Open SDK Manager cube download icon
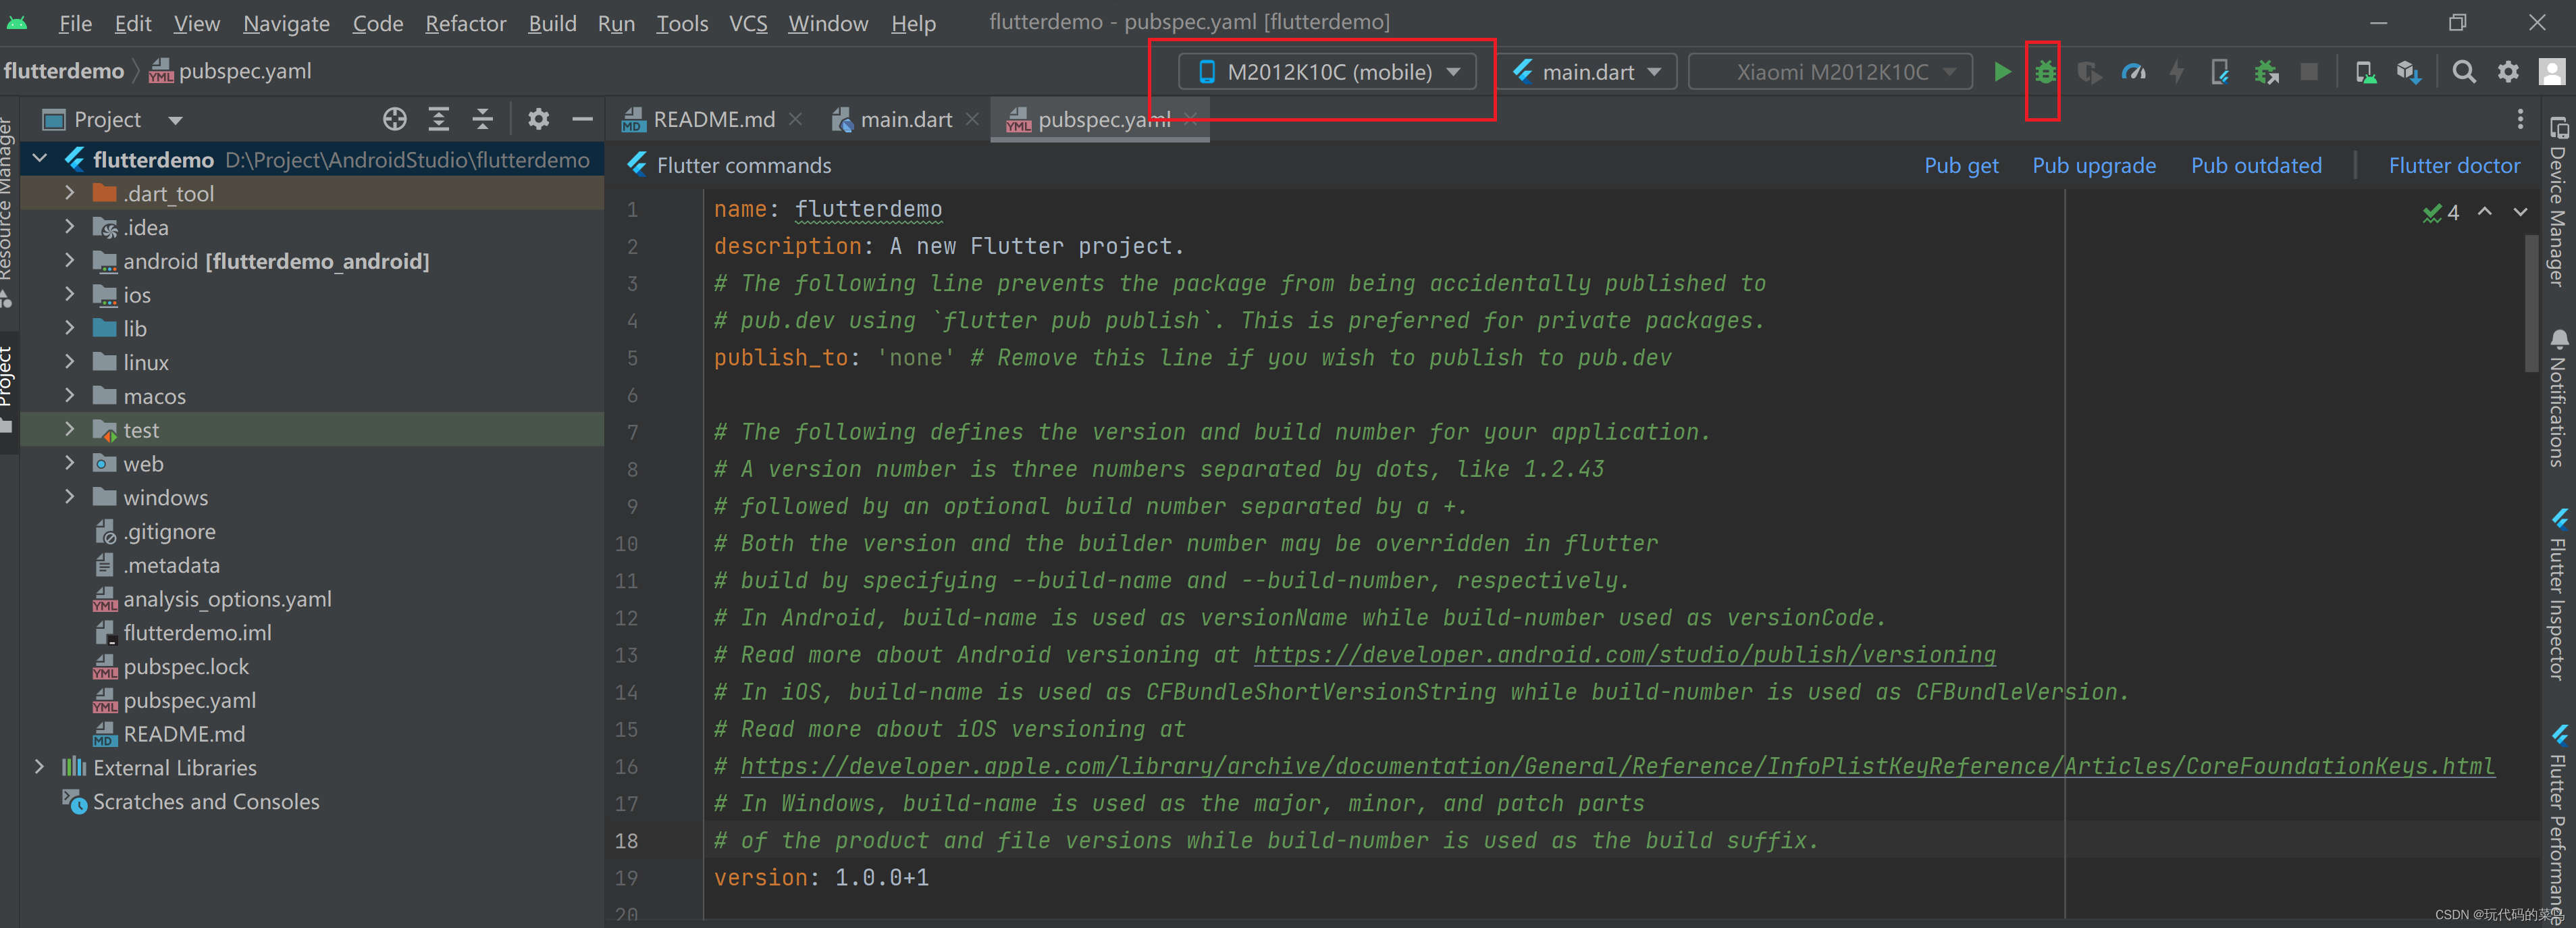This screenshot has height=928, width=2576. 2408,72
